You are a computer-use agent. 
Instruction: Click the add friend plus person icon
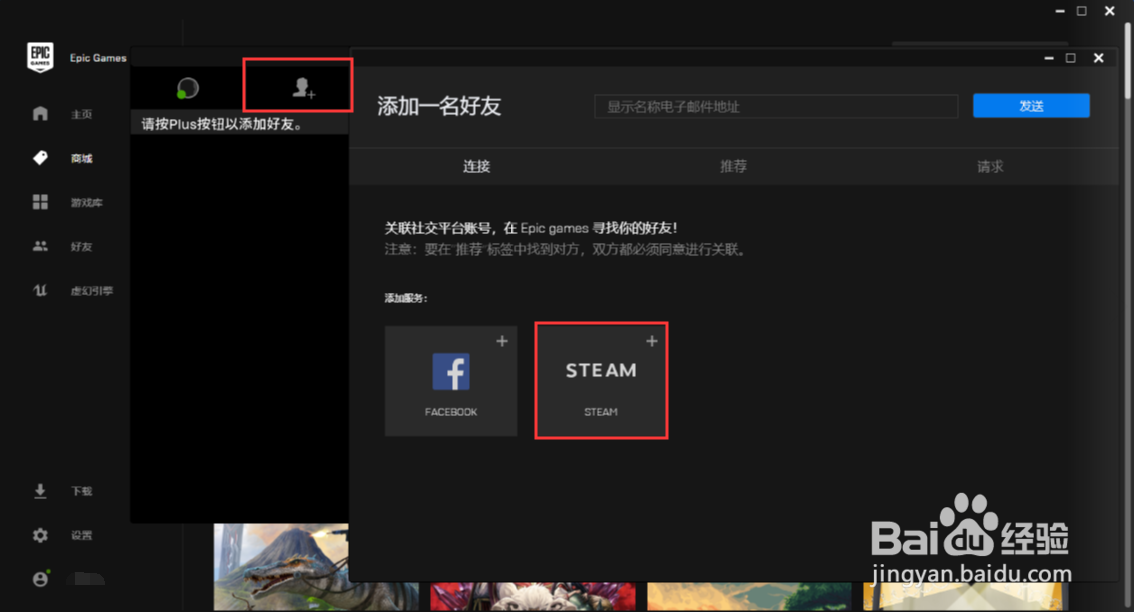click(x=304, y=87)
